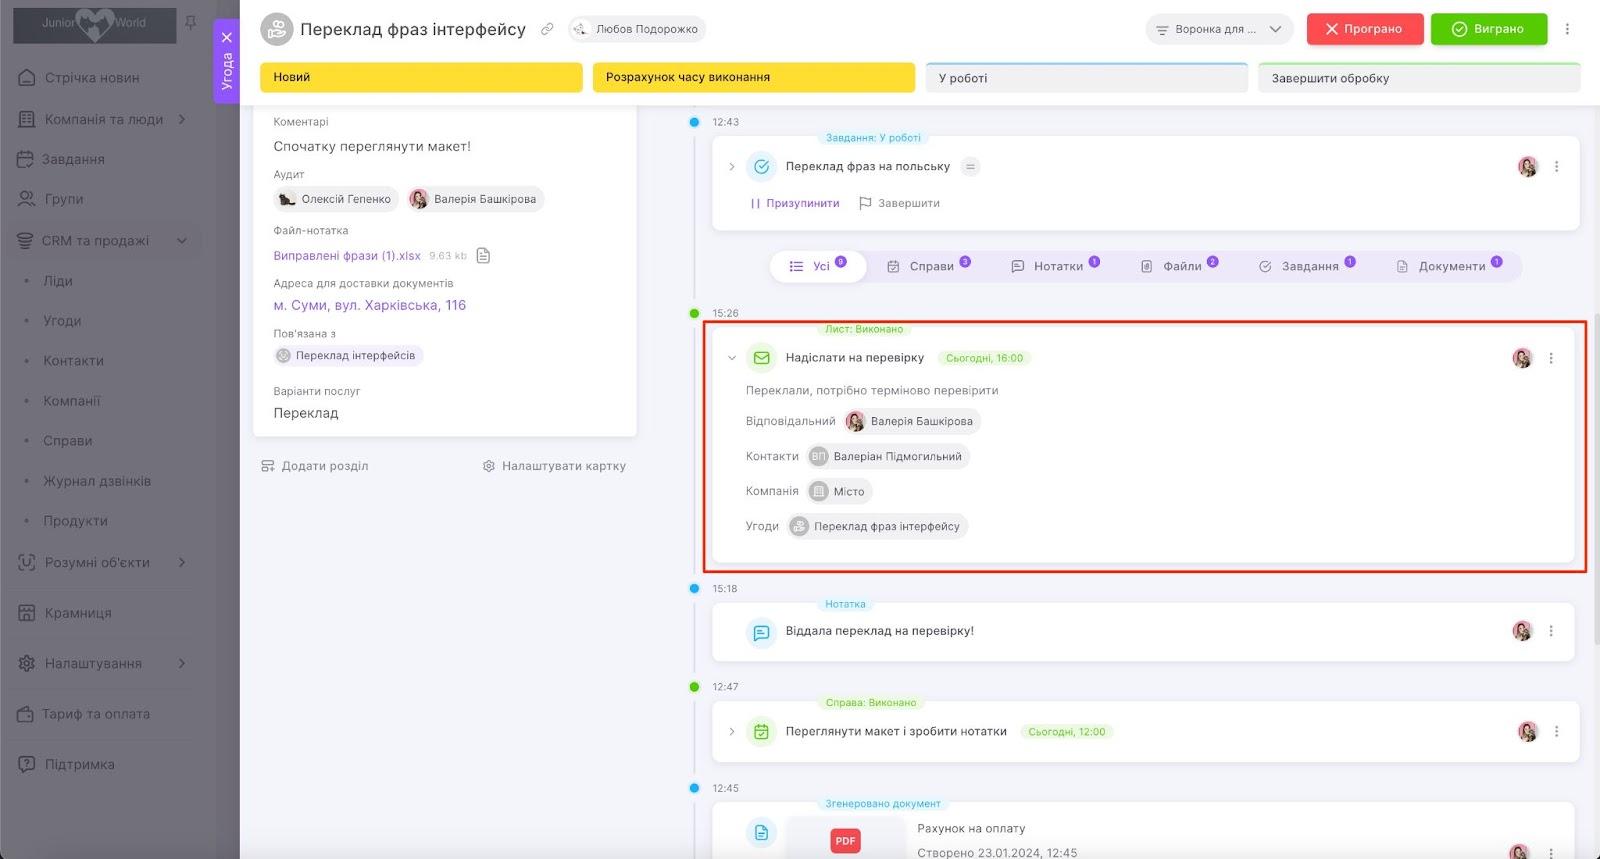The width and height of the screenshot is (1600, 859).
Task: Pin the sidebar with pushpin icon
Action: coord(191,22)
